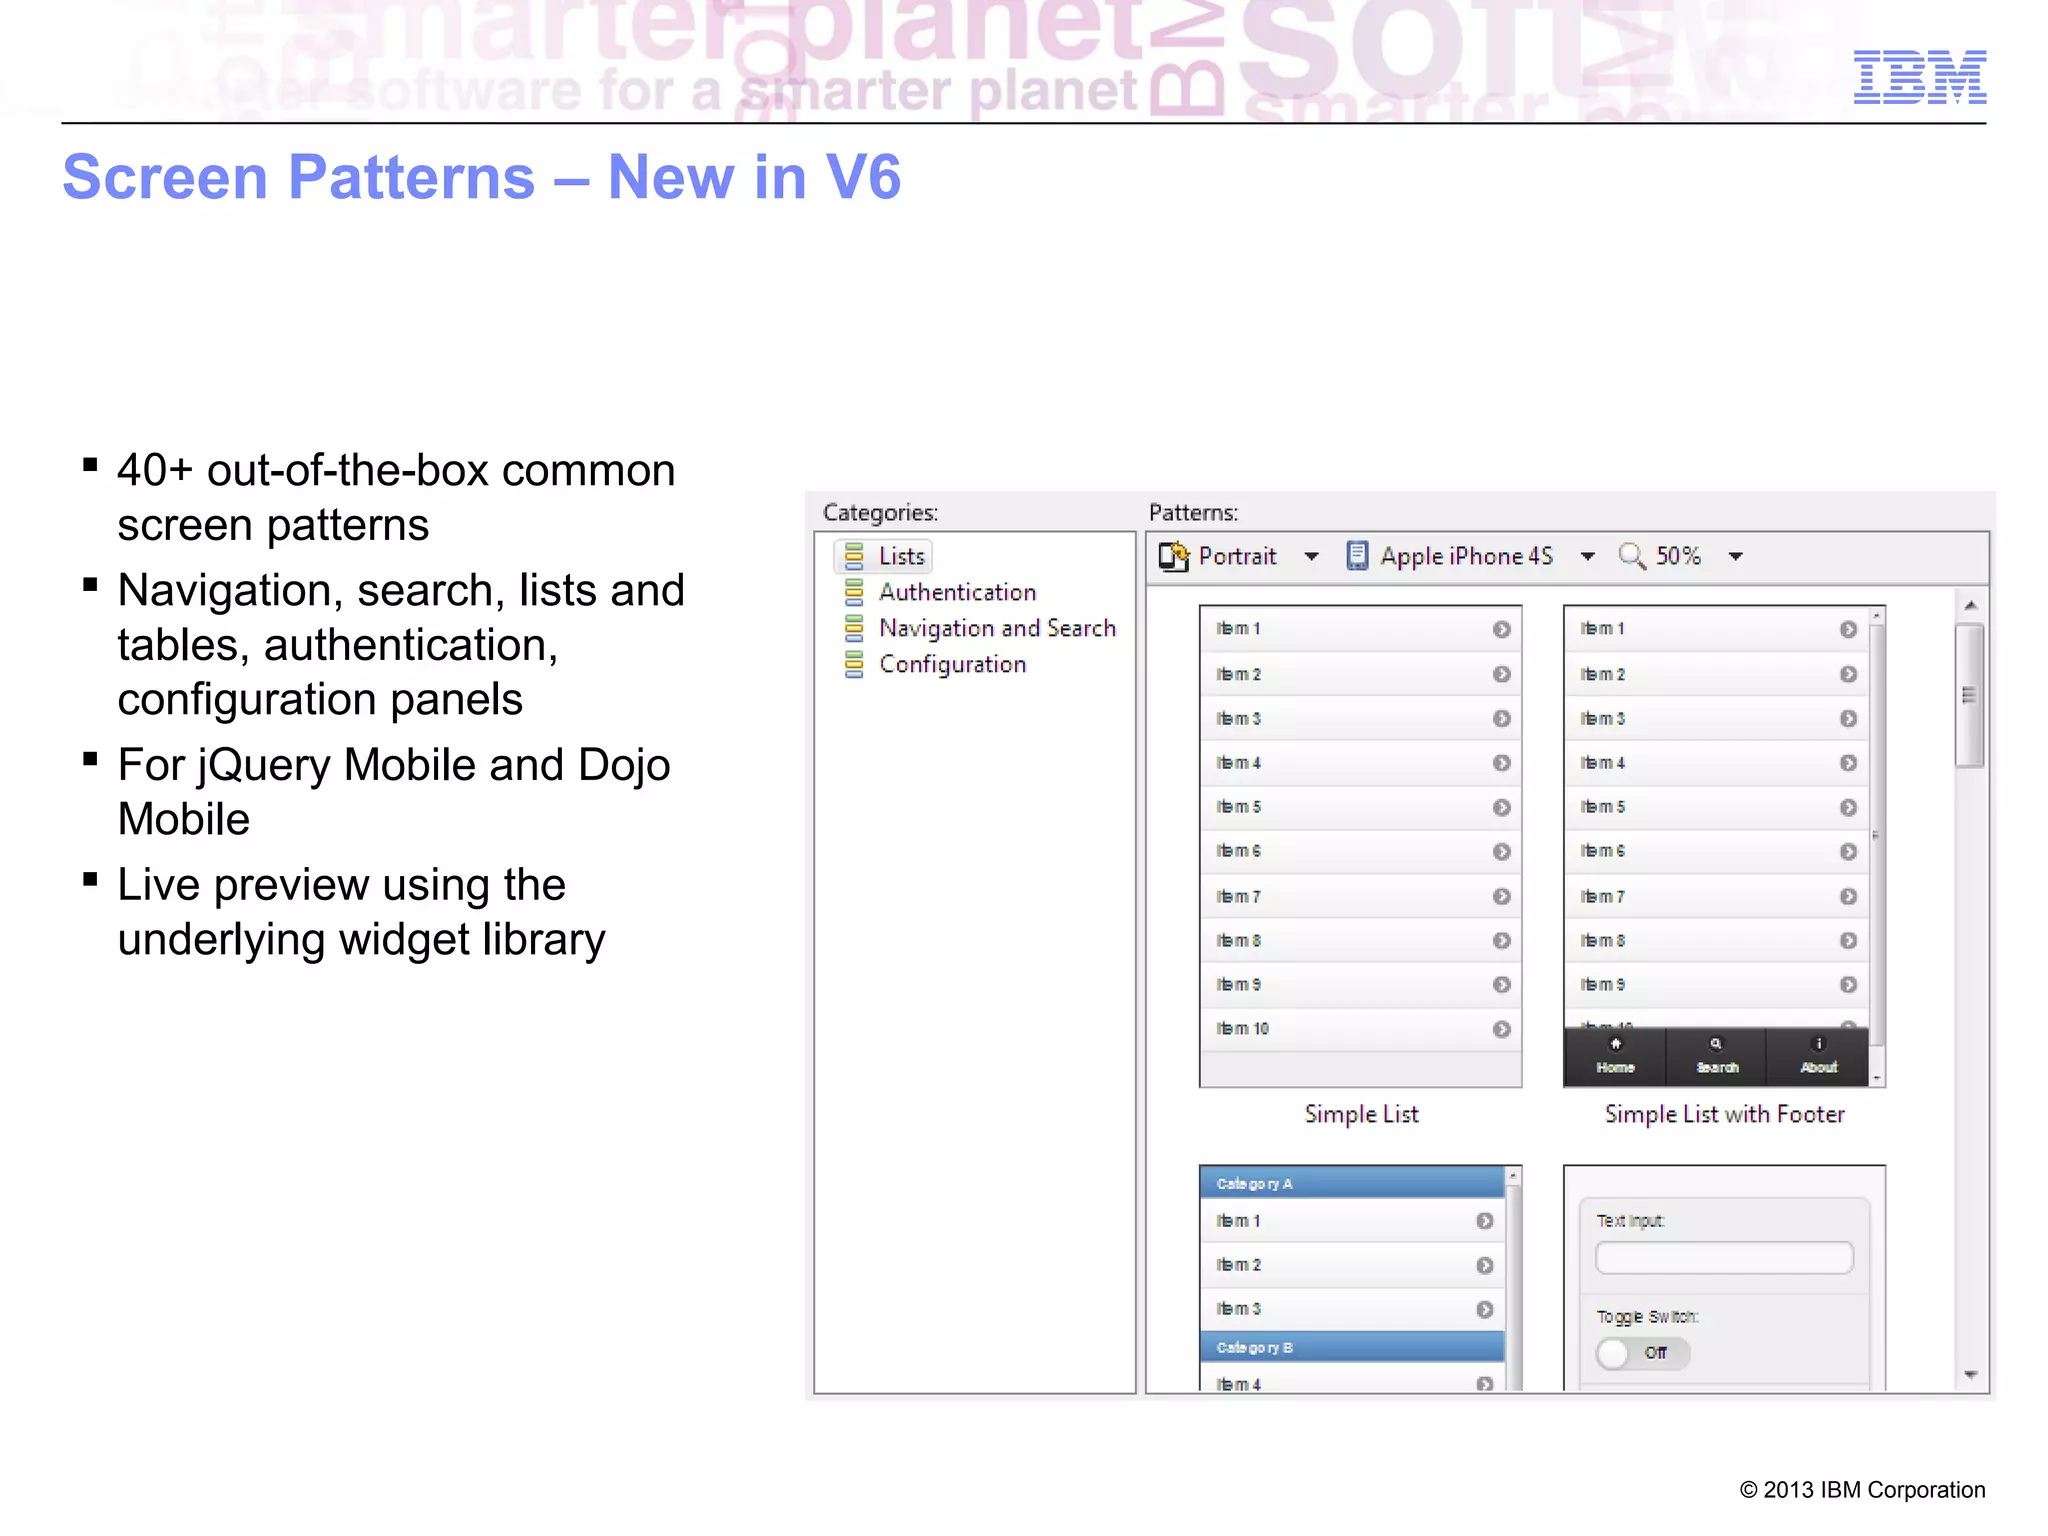
Task: Click the IBM logo
Action: [1920, 77]
